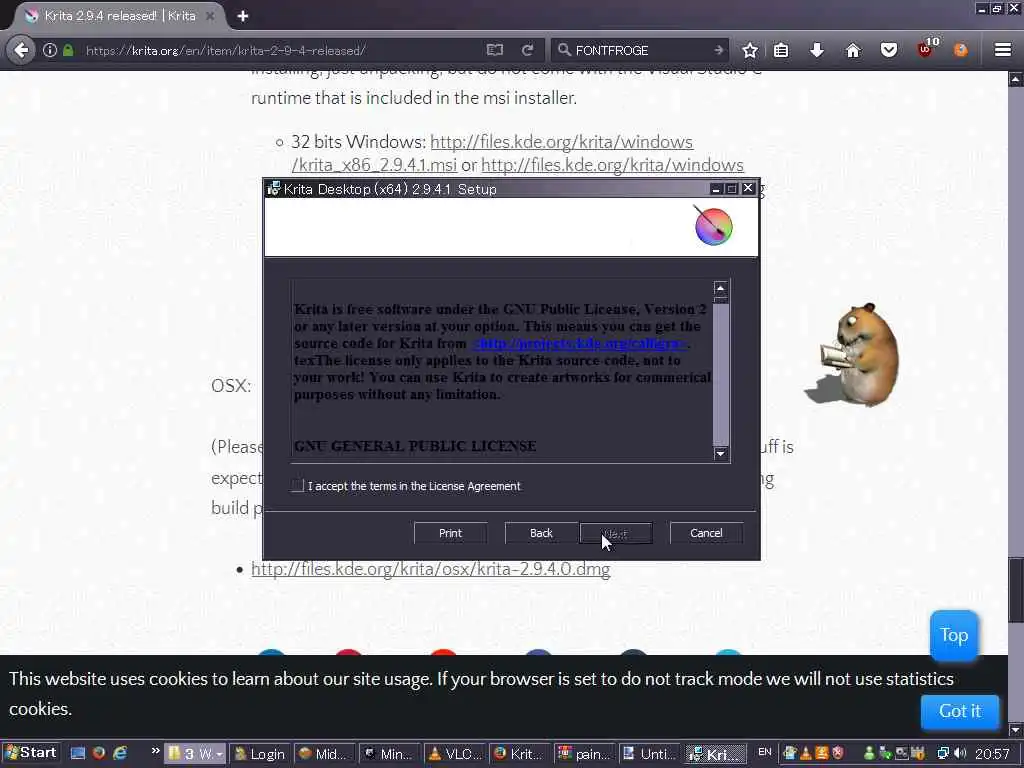Reload the page with the refresh icon
This screenshot has width=1024, height=768.
tap(528, 50)
